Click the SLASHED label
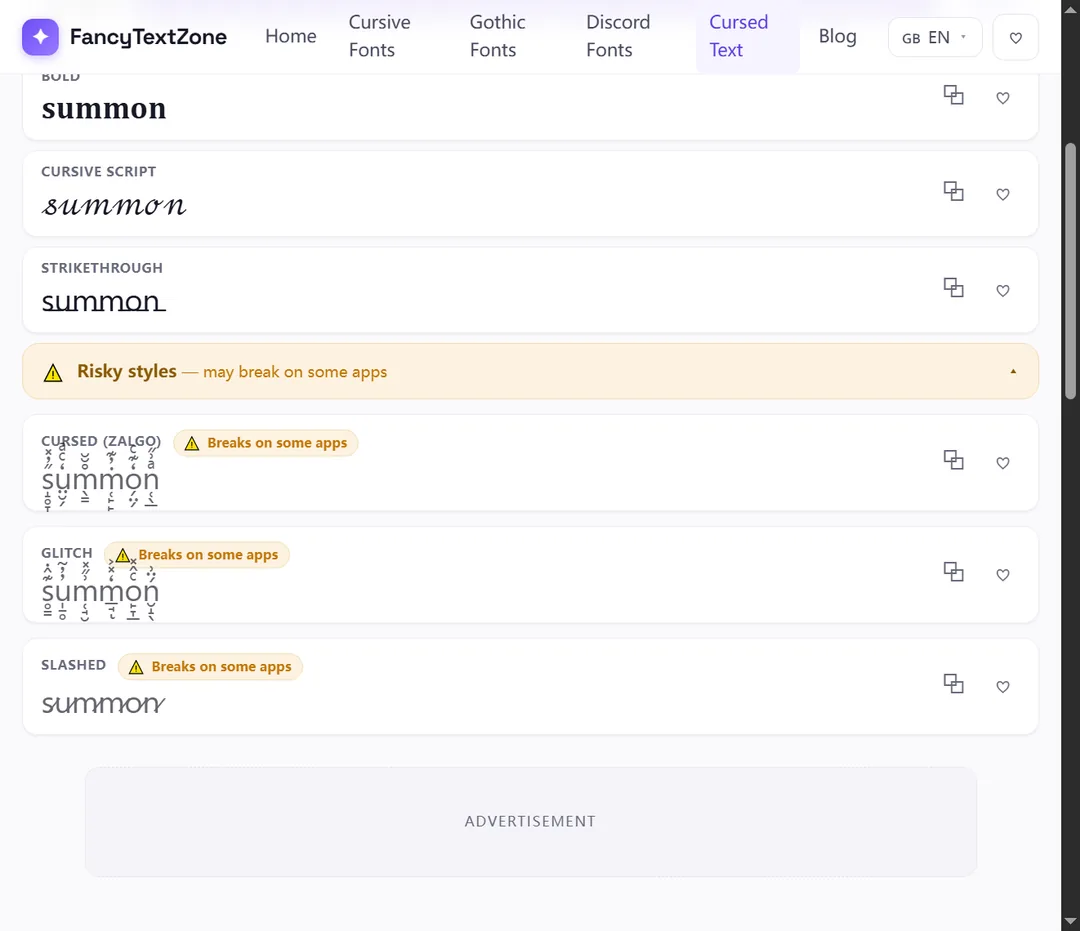Image resolution: width=1080 pixels, height=931 pixels. (73, 665)
